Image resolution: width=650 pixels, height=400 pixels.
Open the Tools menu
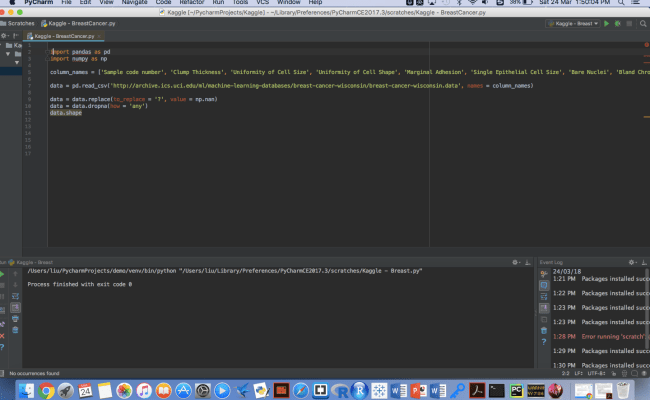tap(240, 2)
